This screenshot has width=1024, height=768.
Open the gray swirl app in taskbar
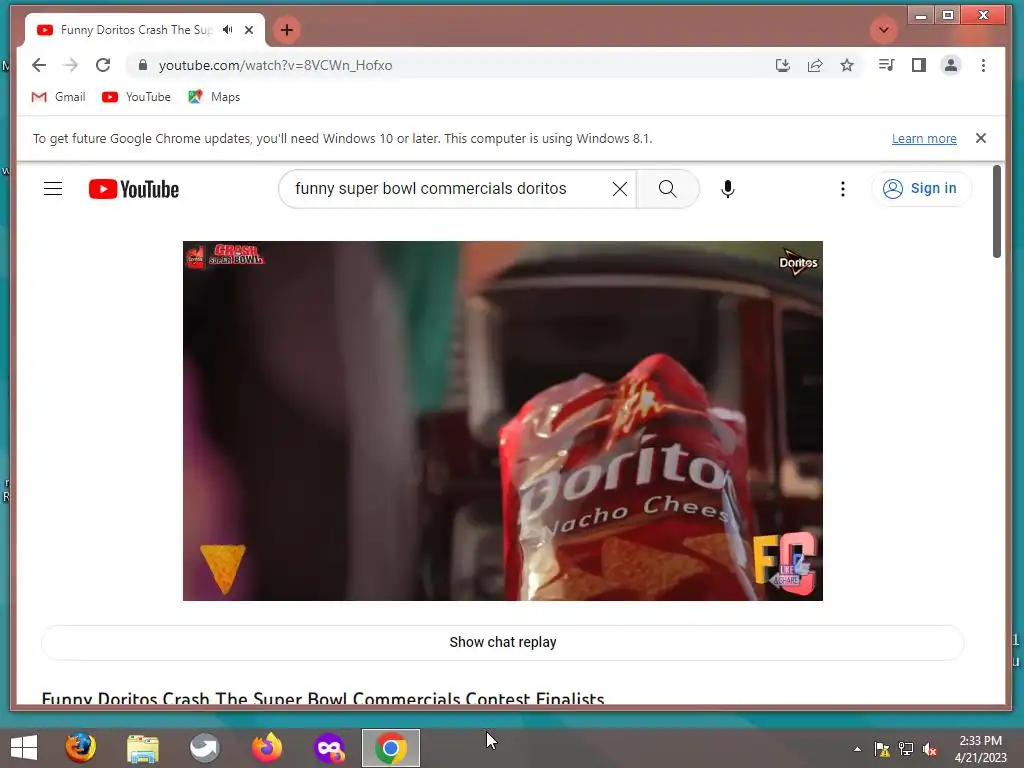click(204, 748)
